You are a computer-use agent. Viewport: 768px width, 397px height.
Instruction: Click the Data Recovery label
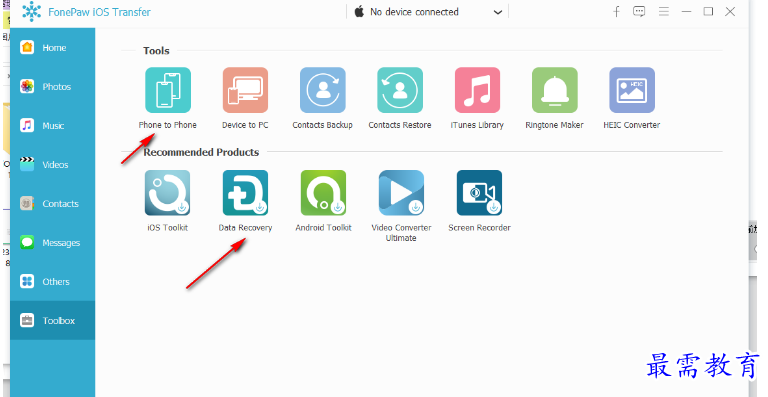[x=245, y=228]
